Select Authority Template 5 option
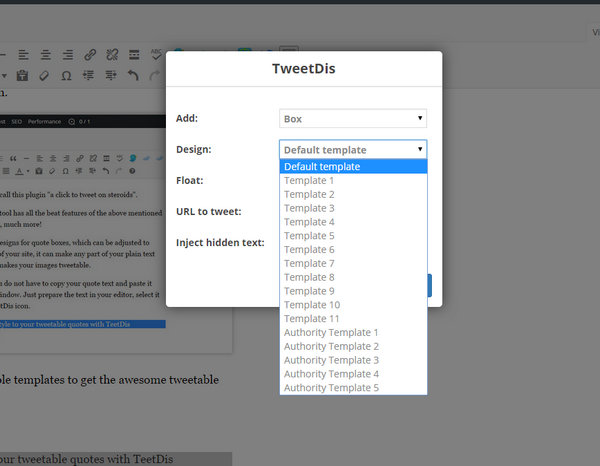Viewport: 600px width, 466px height. tap(353, 387)
